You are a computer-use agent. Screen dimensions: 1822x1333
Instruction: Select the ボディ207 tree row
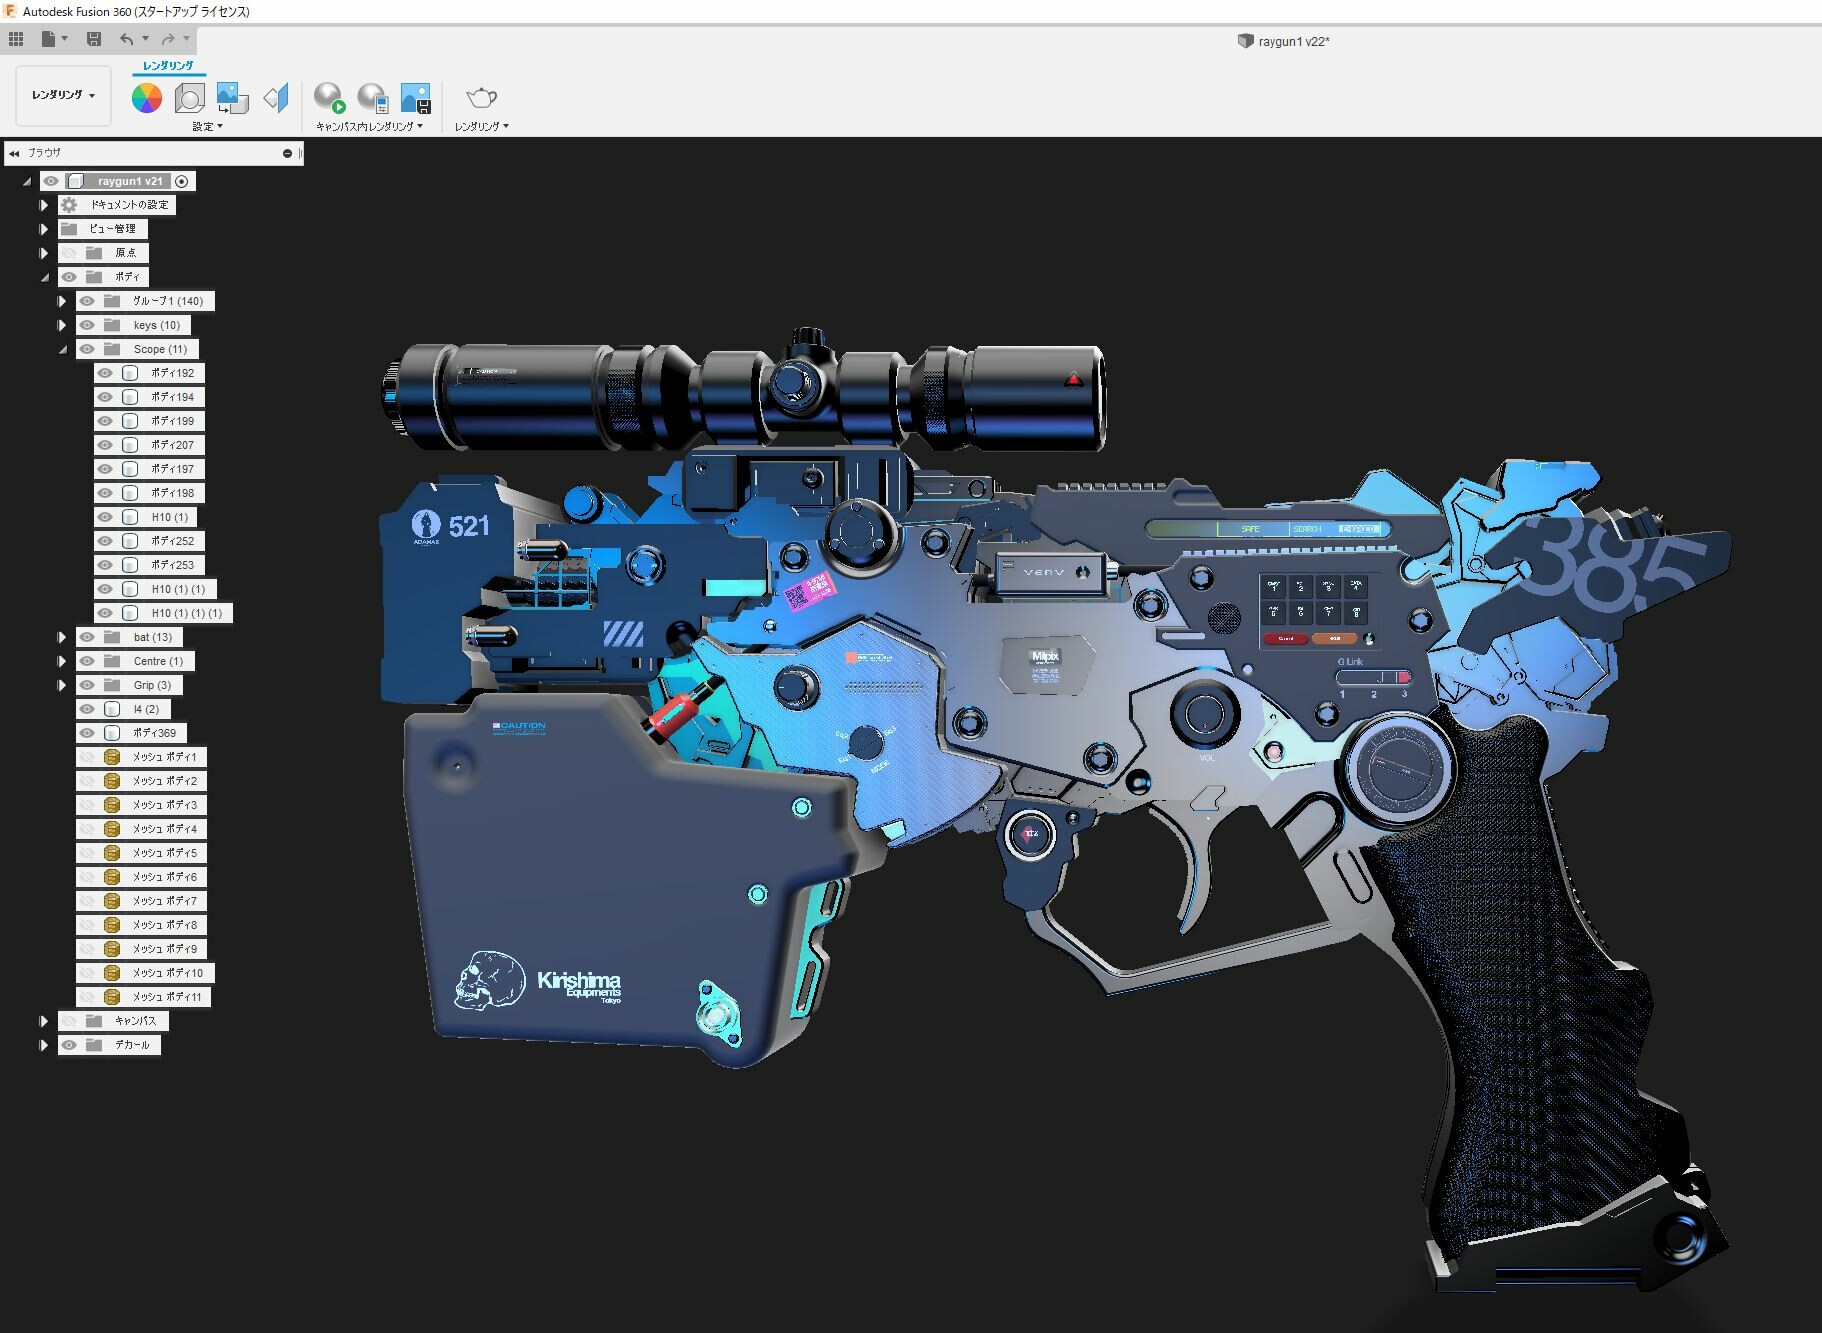click(x=150, y=445)
